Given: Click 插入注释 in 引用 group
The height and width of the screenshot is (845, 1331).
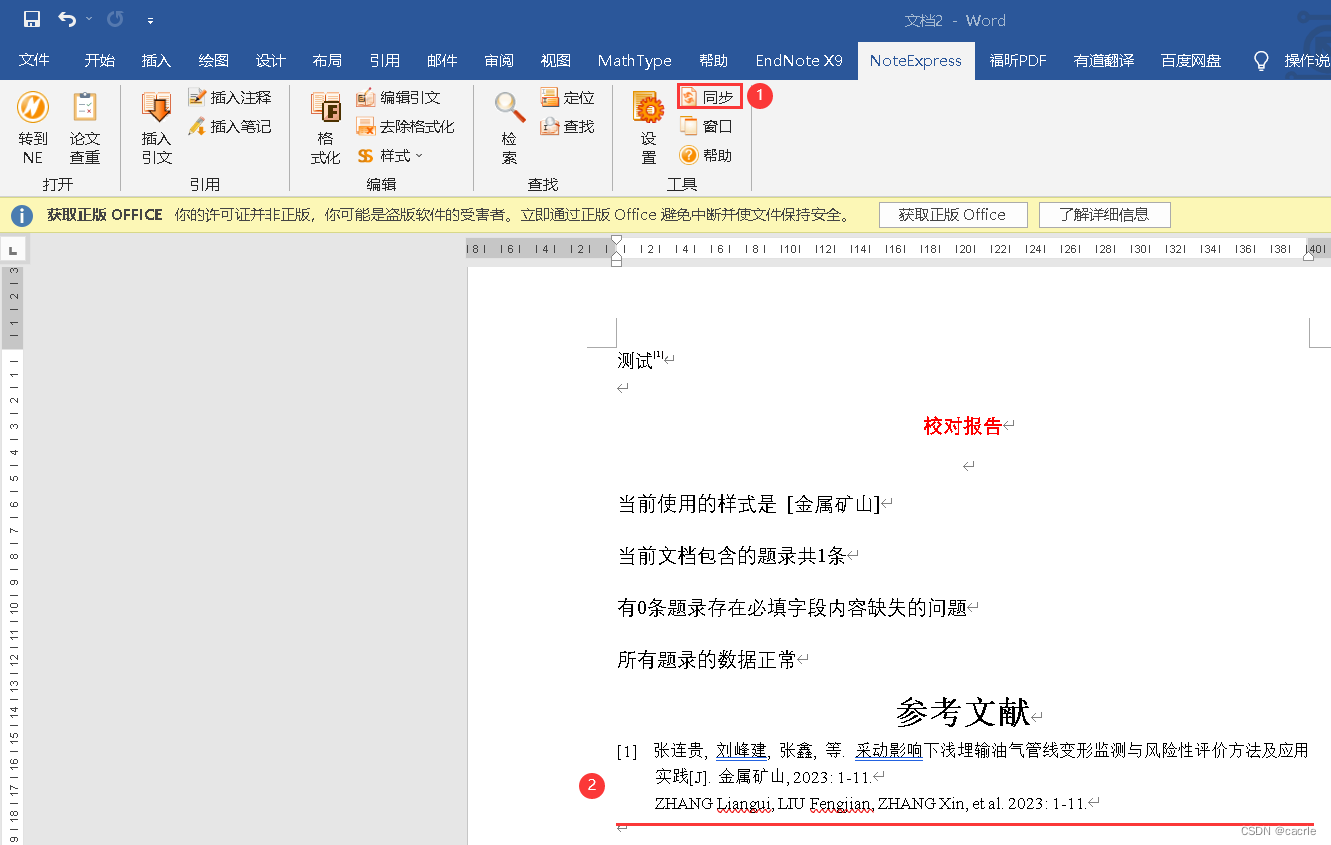Looking at the screenshot, I should click(x=229, y=97).
